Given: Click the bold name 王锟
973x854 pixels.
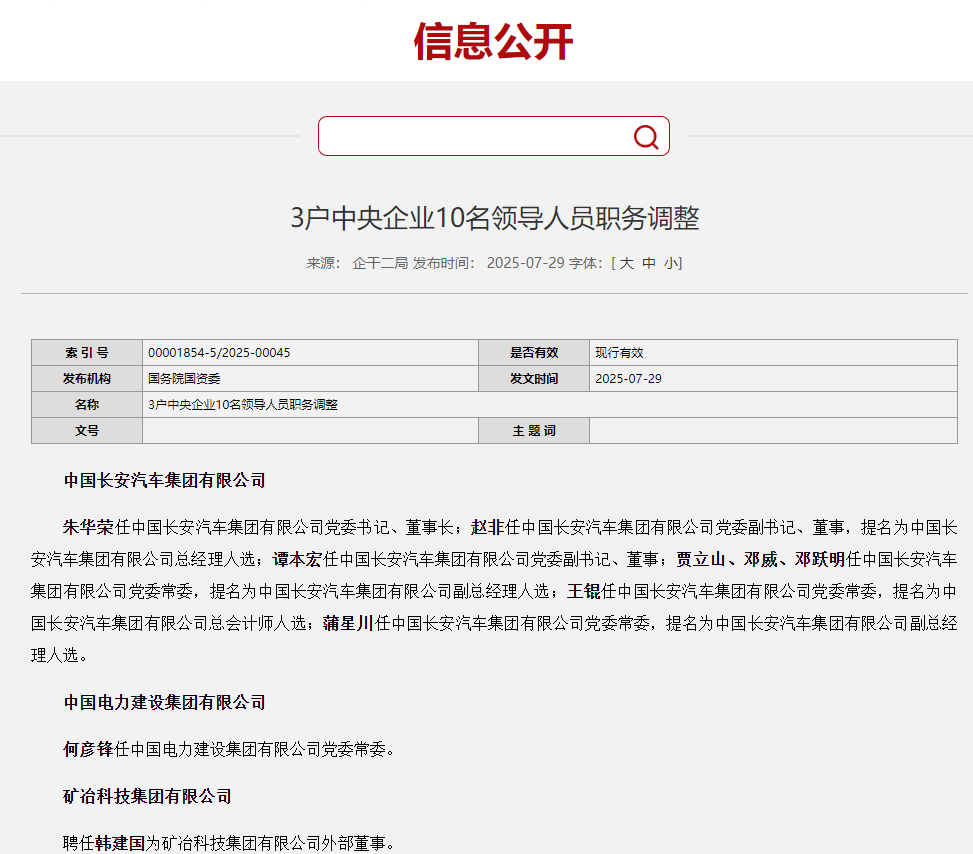Looking at the screenshot, I should point(583,591).
